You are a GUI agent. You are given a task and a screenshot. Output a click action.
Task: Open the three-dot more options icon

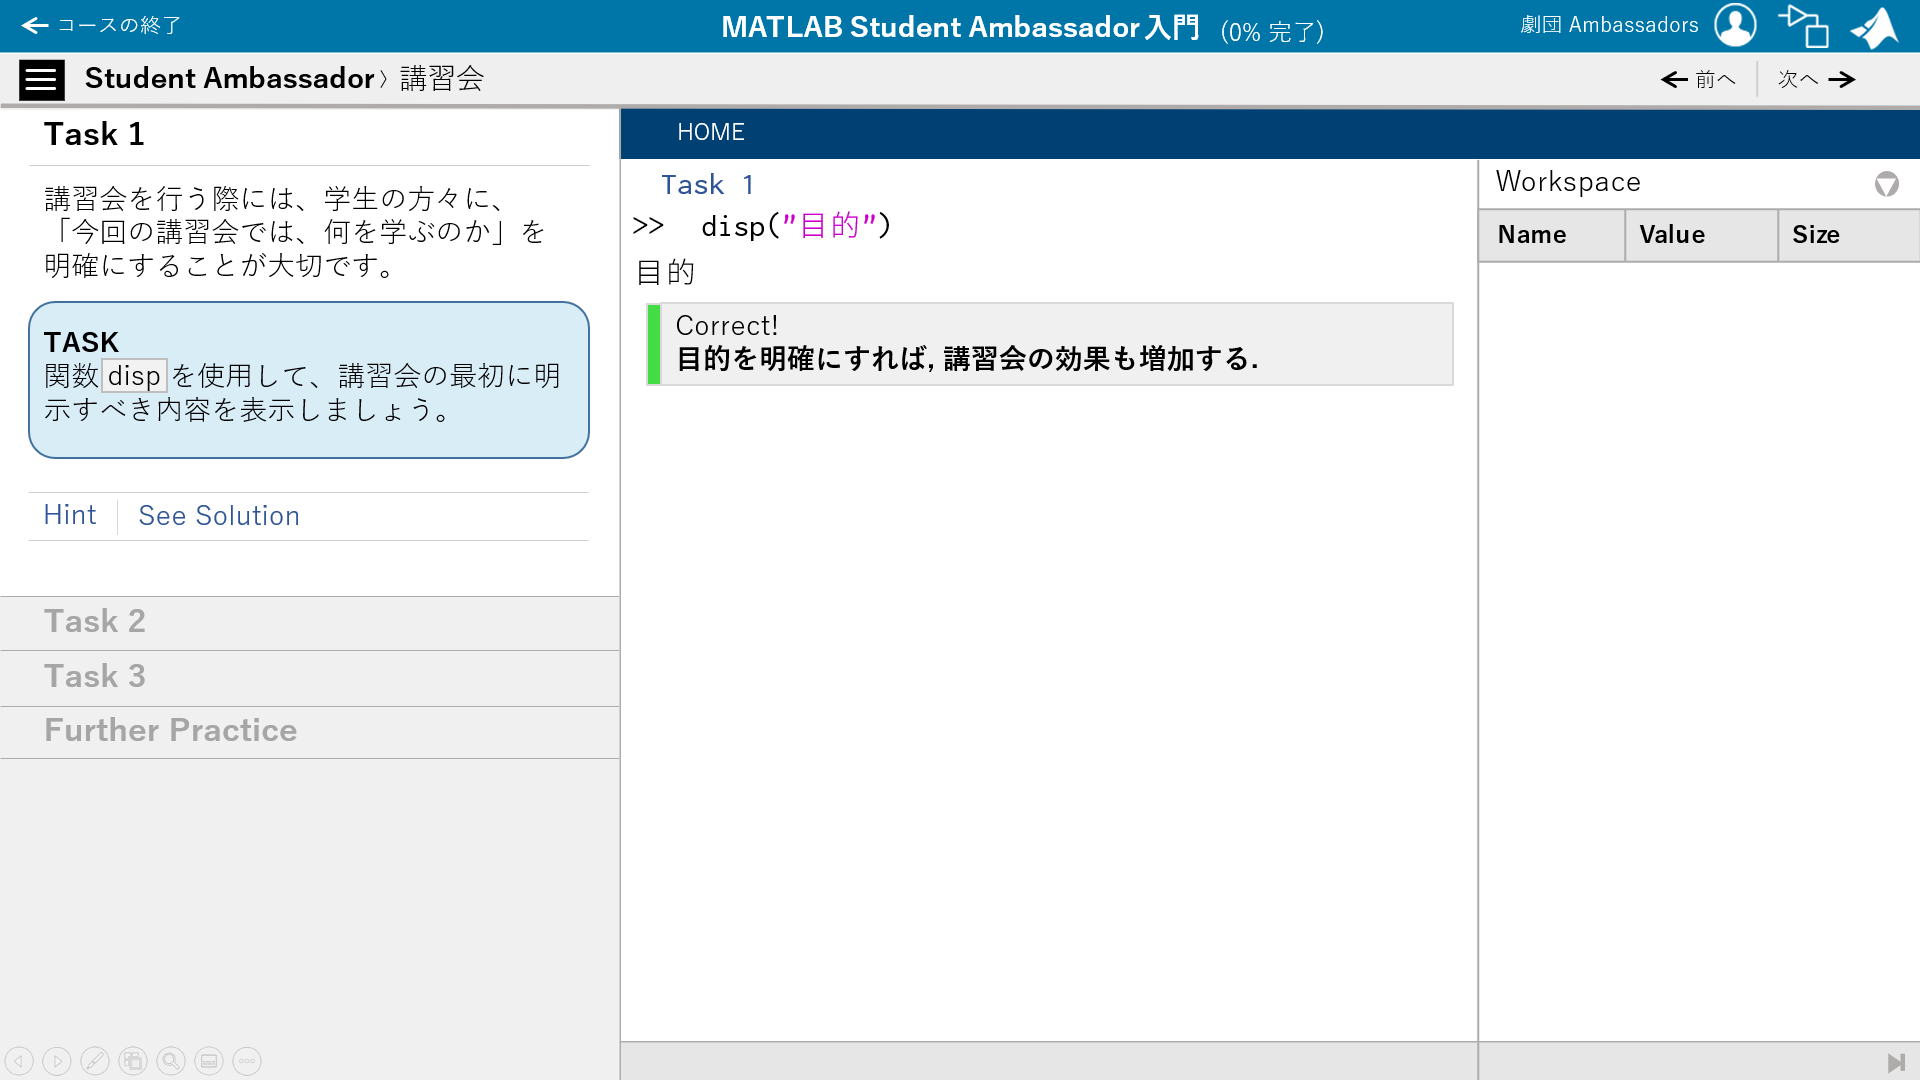click(x=247, y=1061)
